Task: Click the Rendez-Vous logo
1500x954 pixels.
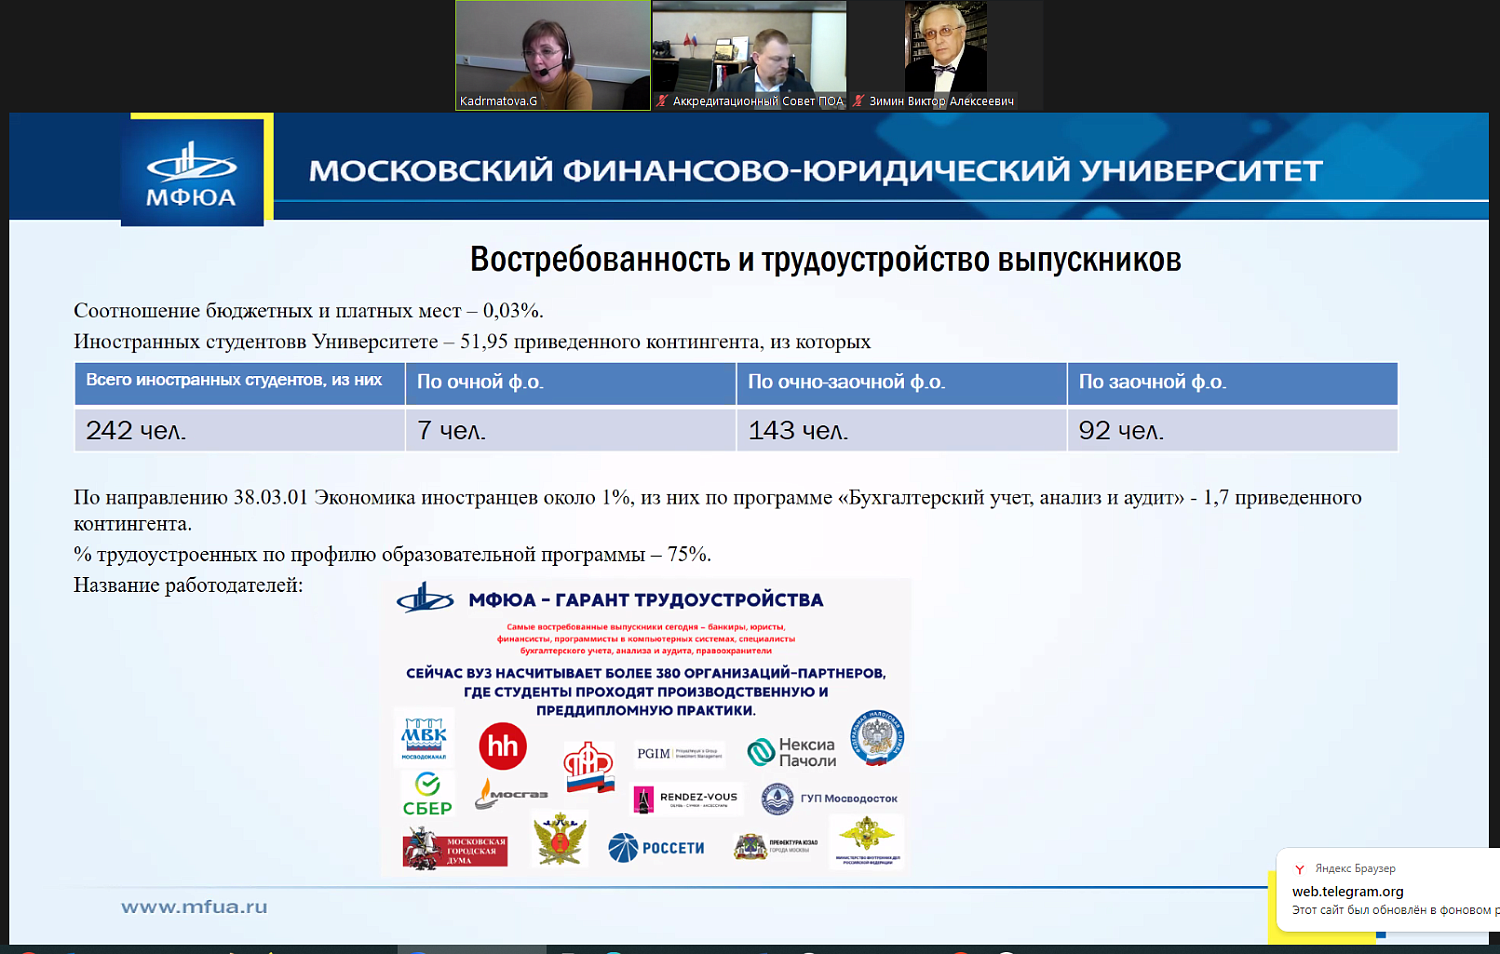Action: [x=687, y=798]
